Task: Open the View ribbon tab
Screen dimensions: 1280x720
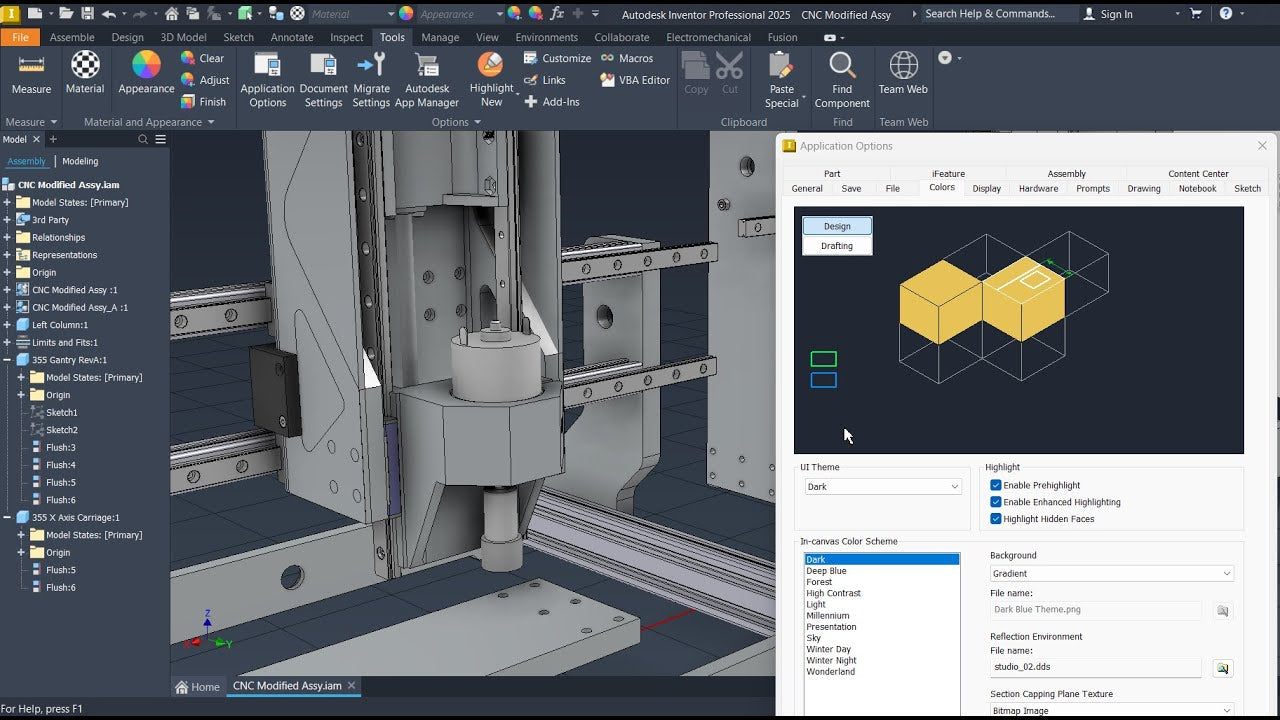Action: click(487, 36)
